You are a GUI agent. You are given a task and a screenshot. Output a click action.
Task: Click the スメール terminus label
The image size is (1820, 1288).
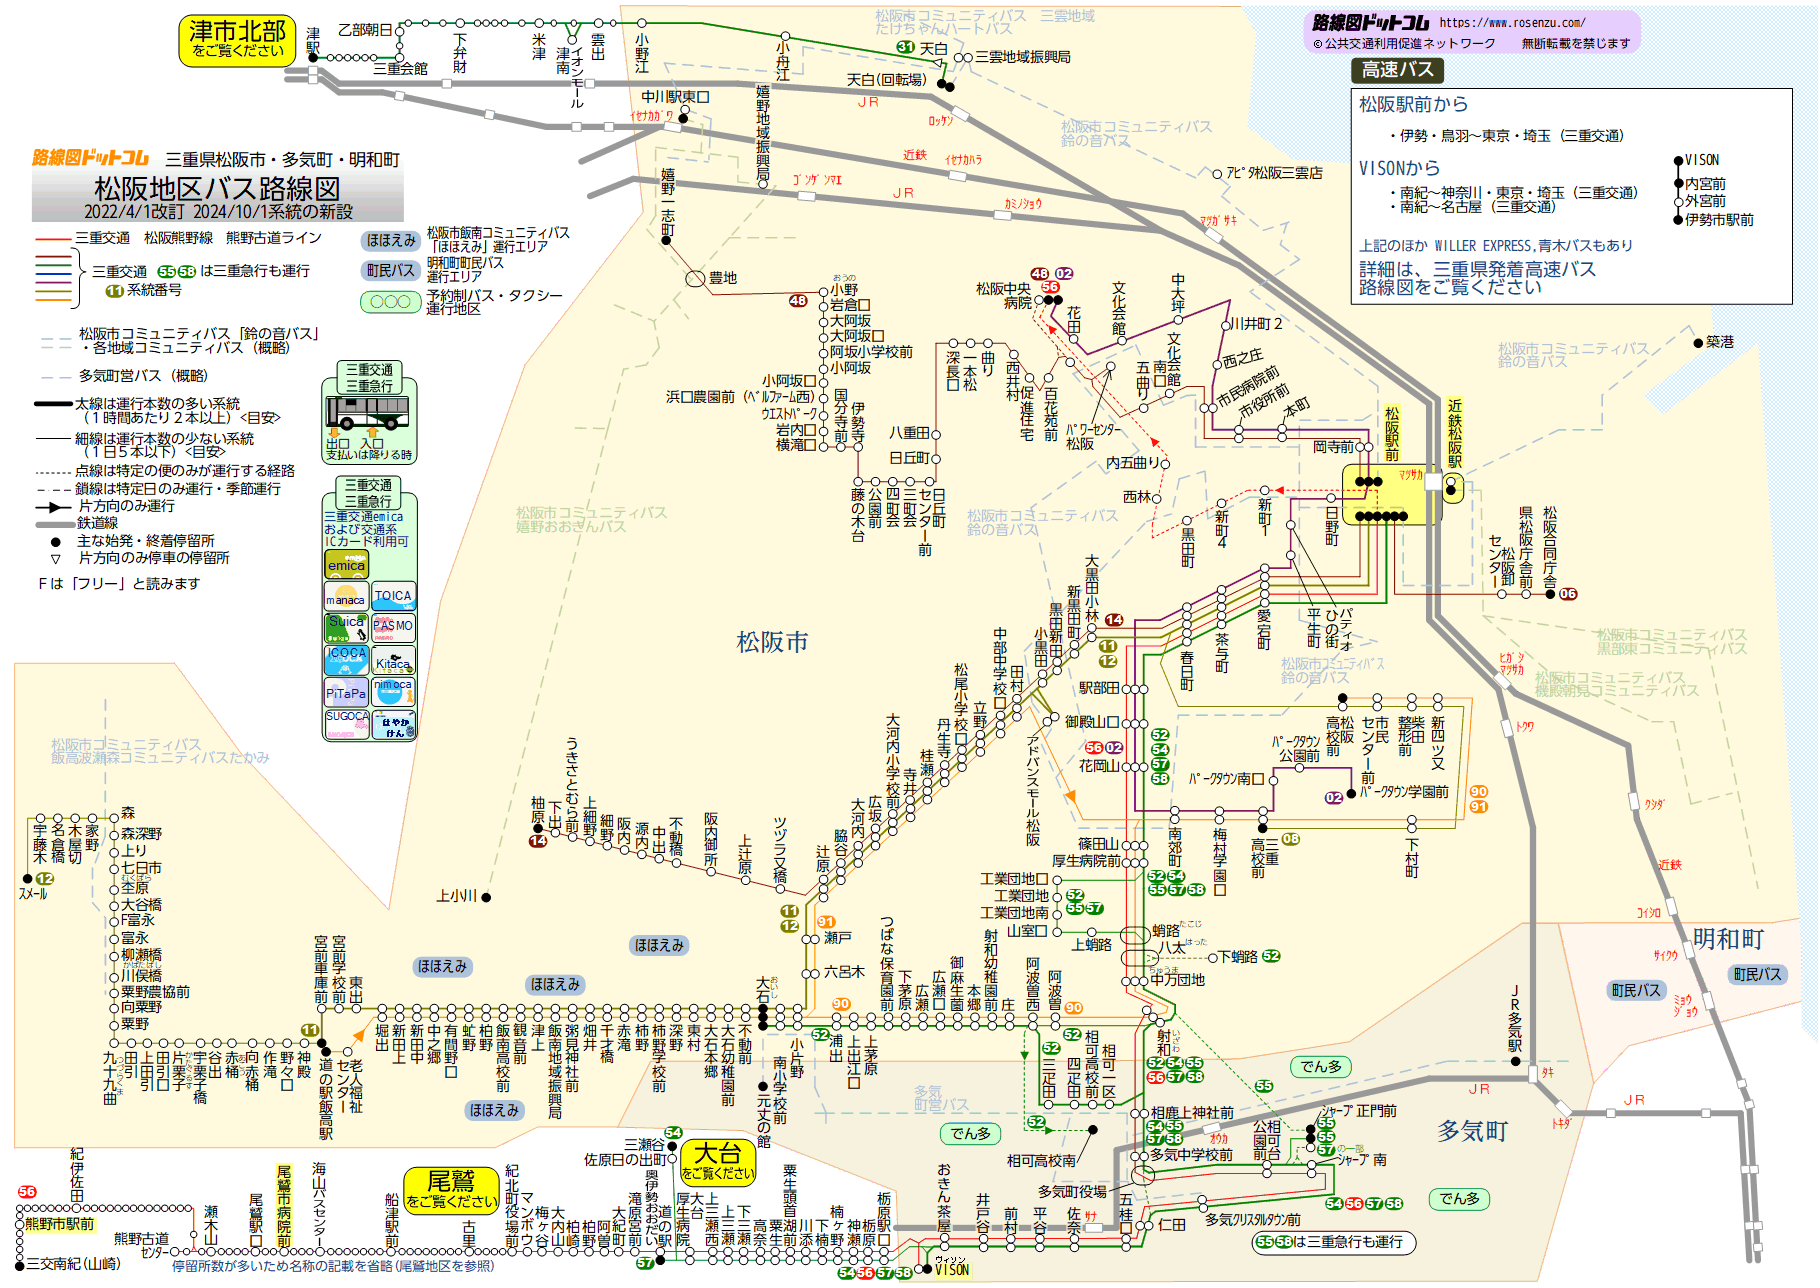[33, 894]
